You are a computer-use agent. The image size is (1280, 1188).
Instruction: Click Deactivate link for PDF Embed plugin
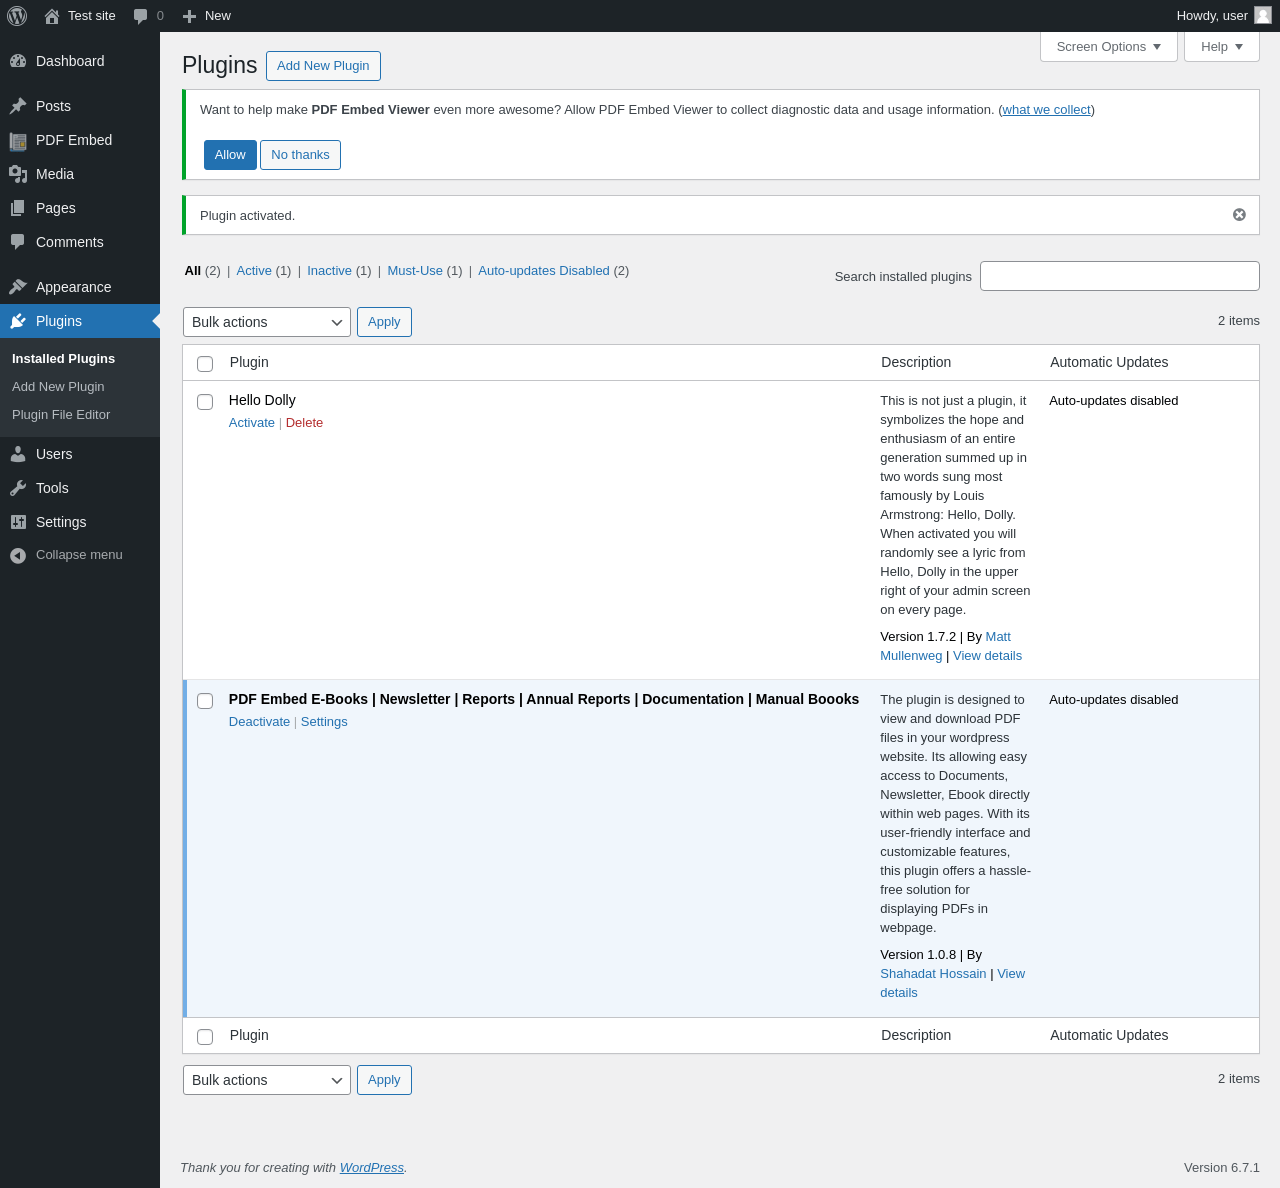(x=259, y=722)
